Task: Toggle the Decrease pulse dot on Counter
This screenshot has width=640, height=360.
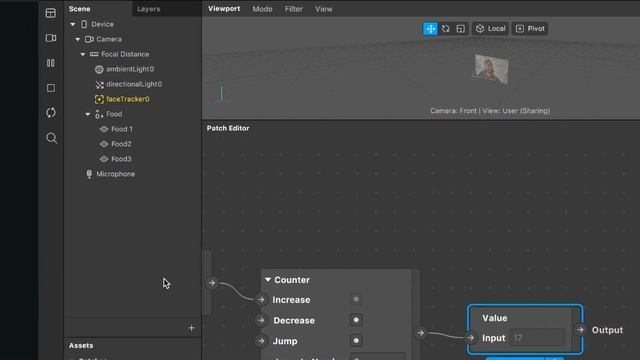Action: click(356, 320)
